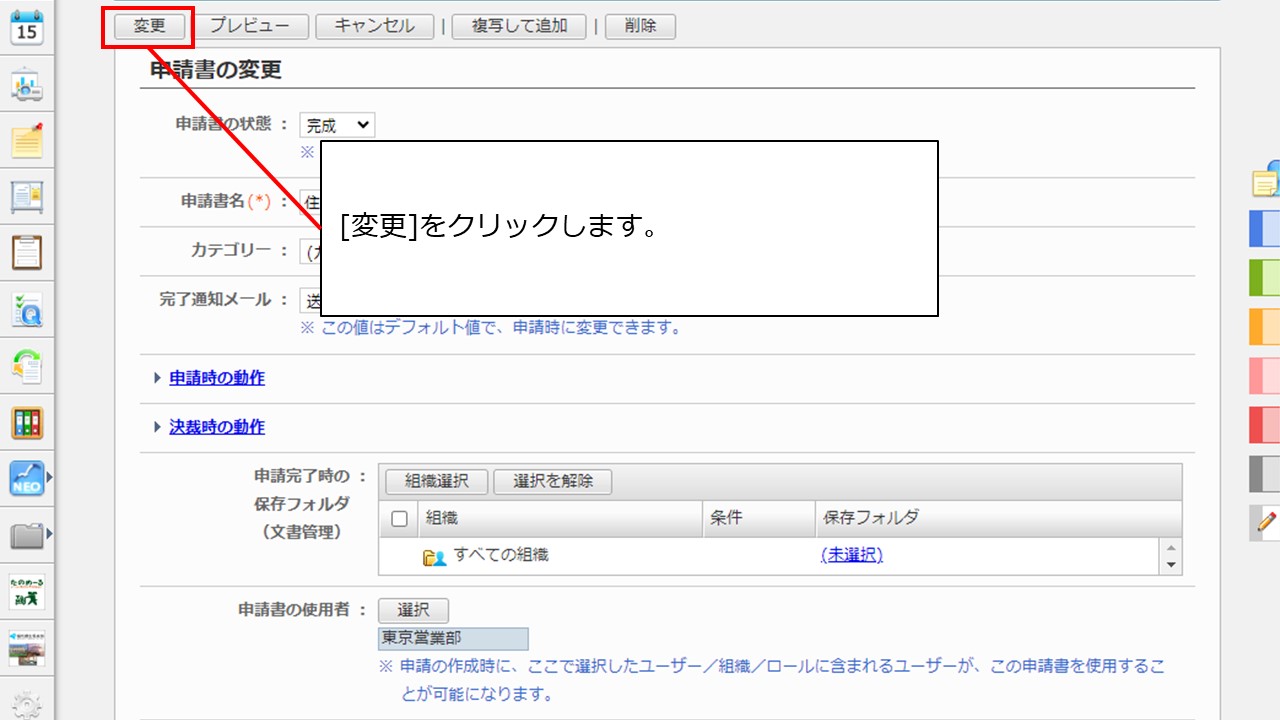Expand the 決裁時の動作 section
The height and width of the screenshot is (720, 1280).
tap(216, 427)
